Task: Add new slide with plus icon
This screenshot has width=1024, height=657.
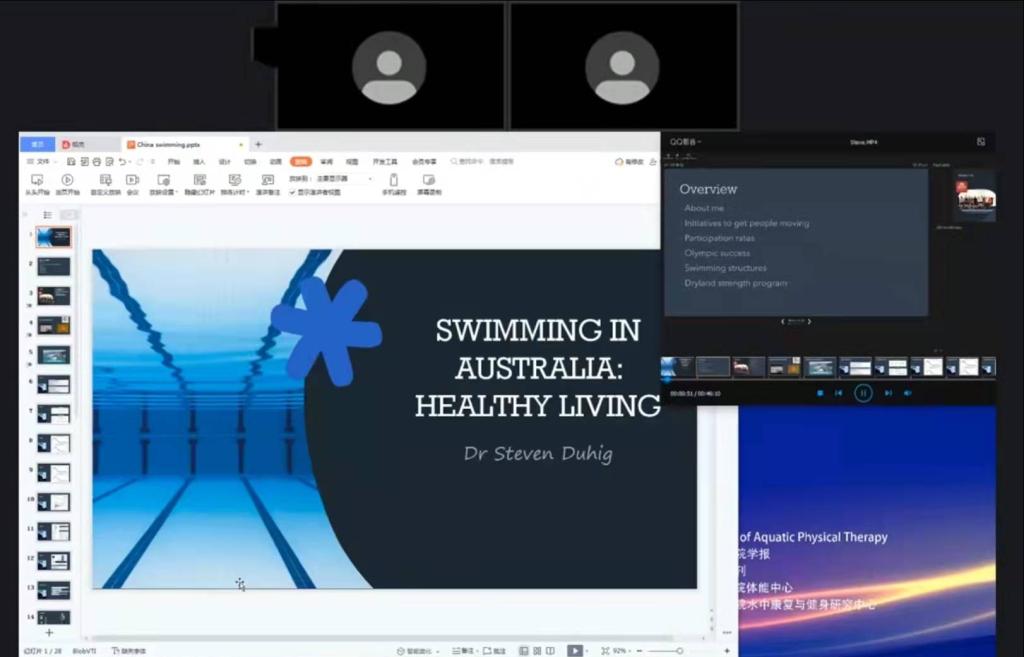Action: [48, 632]
